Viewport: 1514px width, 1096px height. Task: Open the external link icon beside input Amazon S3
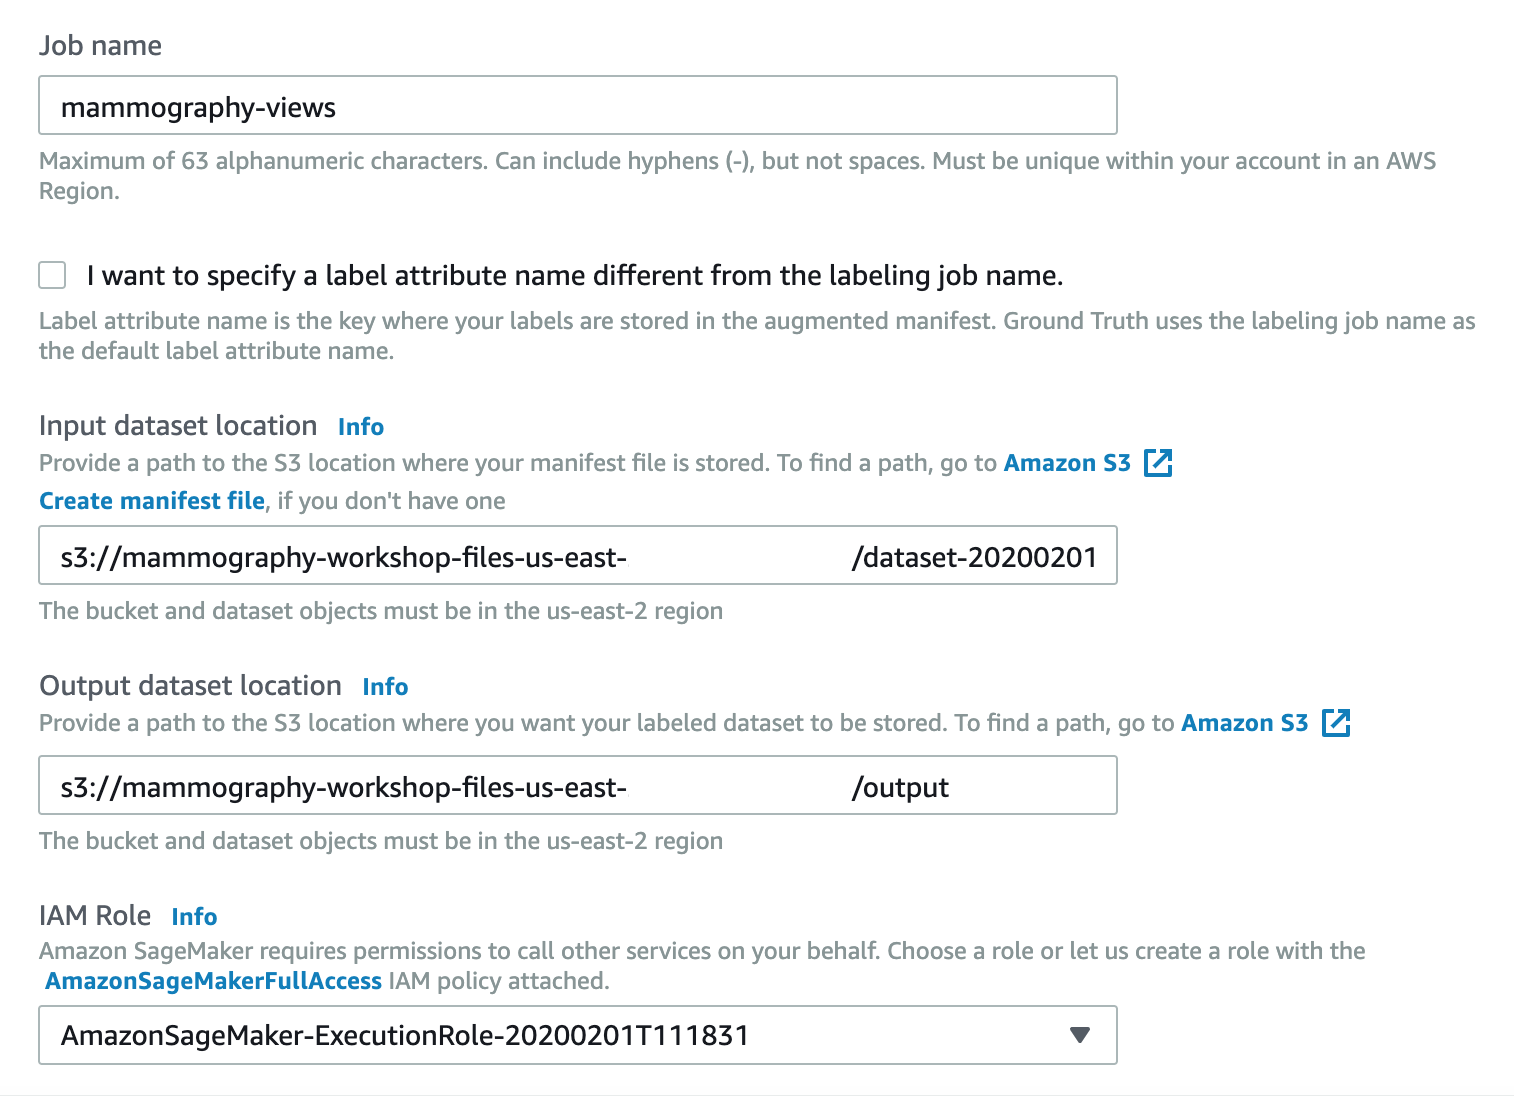coord(1158,463)
